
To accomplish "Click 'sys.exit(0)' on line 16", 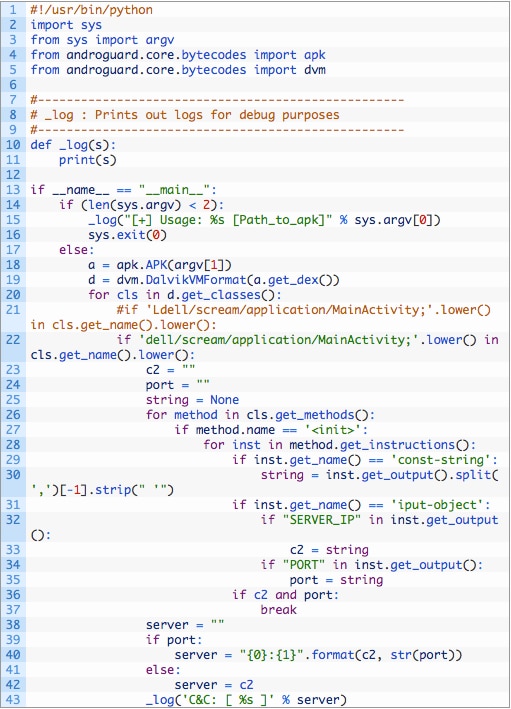I will [128, 235].
